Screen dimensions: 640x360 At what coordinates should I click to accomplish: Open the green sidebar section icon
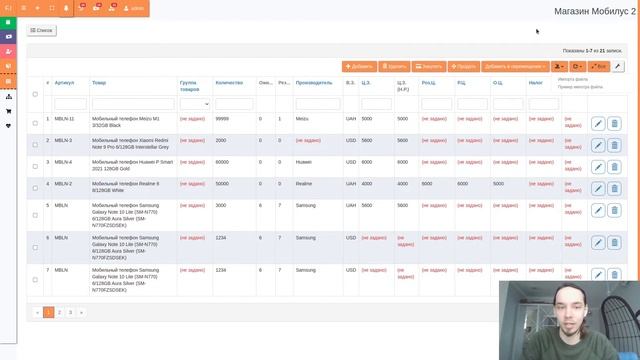8,22
